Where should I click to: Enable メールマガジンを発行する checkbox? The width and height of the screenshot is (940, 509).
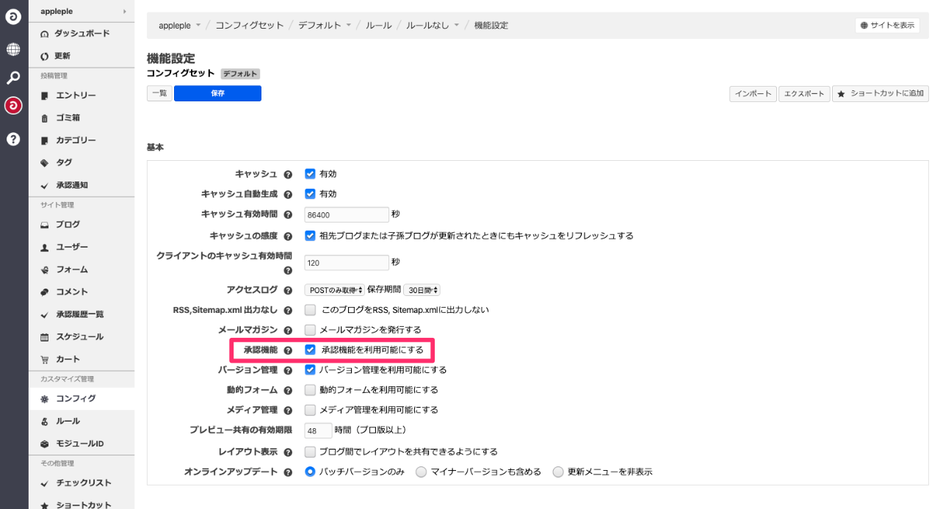click(x=310, y=329)
